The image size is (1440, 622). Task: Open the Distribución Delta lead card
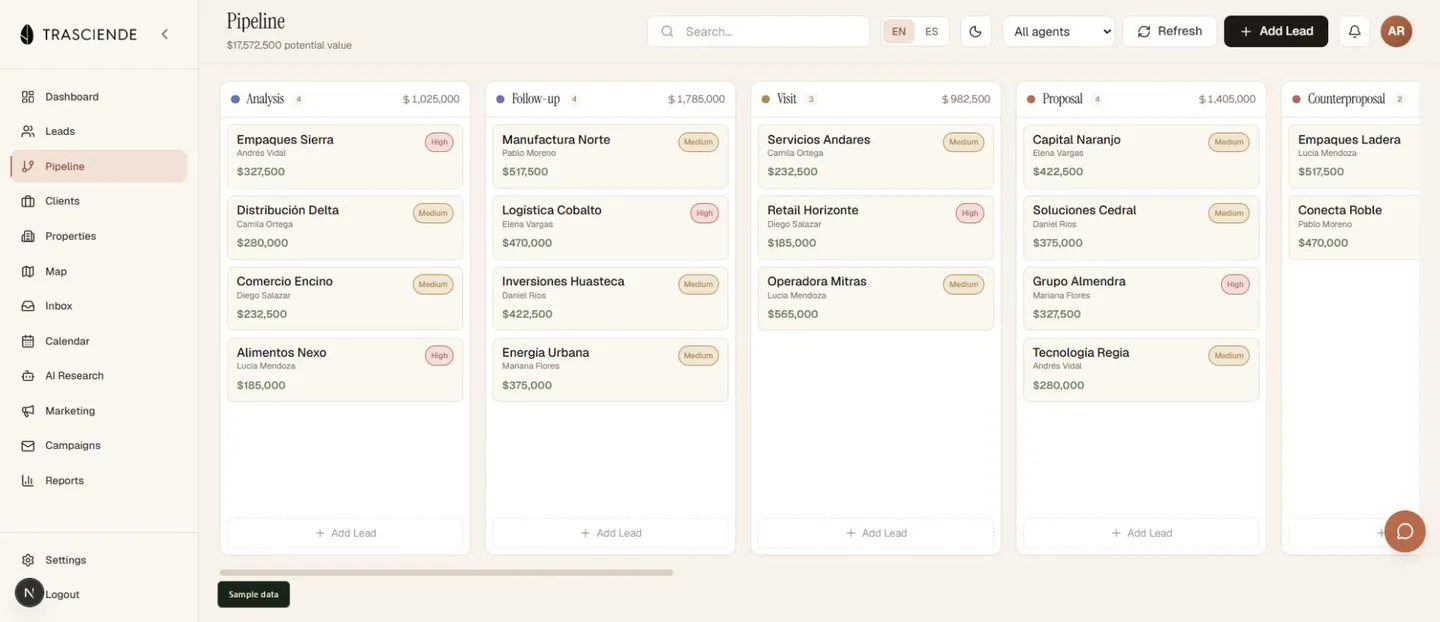click(345, 227)
